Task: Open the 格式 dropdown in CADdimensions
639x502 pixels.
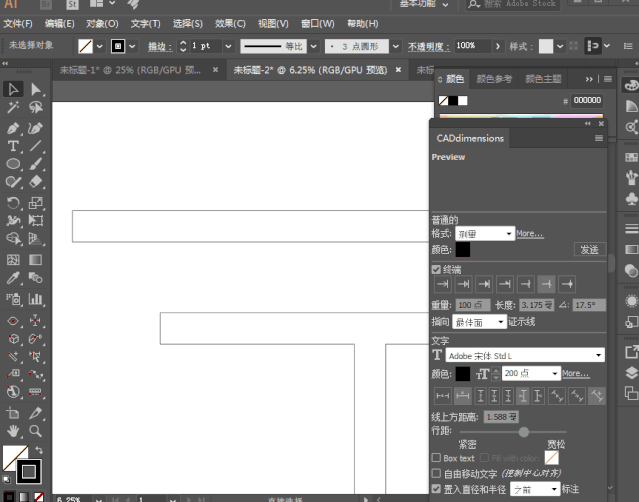Action: 485,234
